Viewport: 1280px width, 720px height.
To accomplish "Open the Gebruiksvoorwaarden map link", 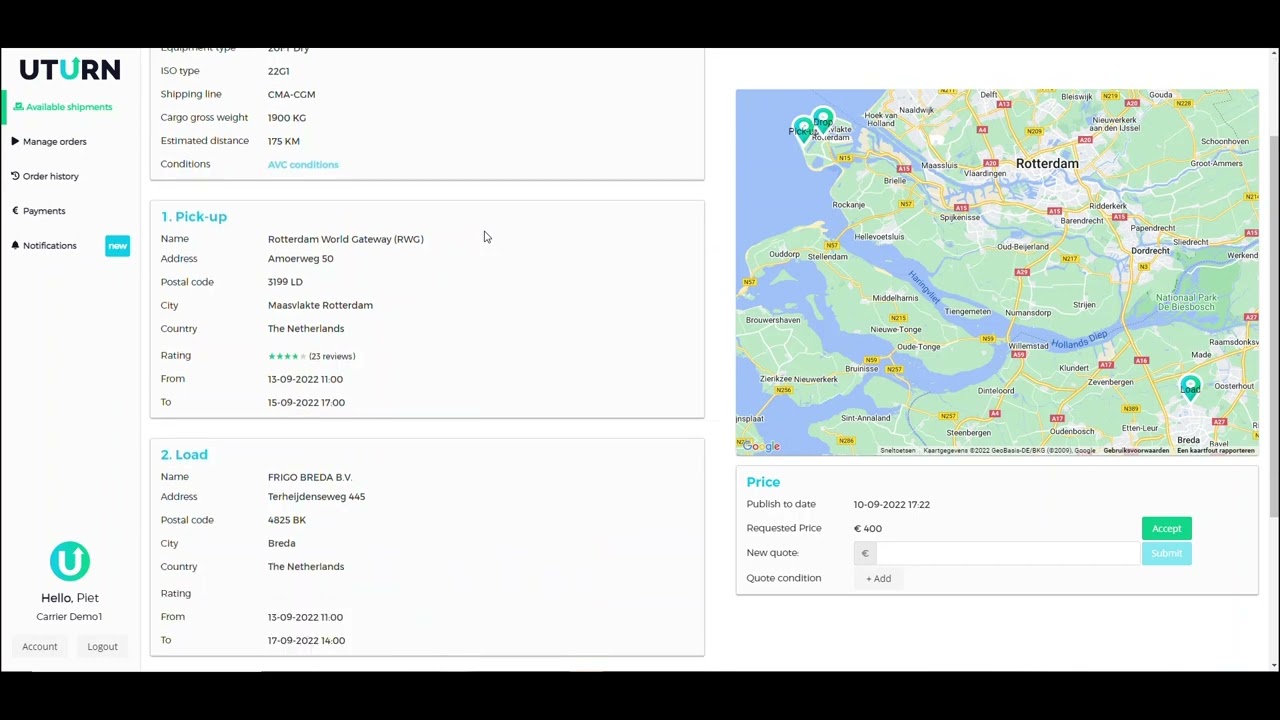I will point(1136,451).
